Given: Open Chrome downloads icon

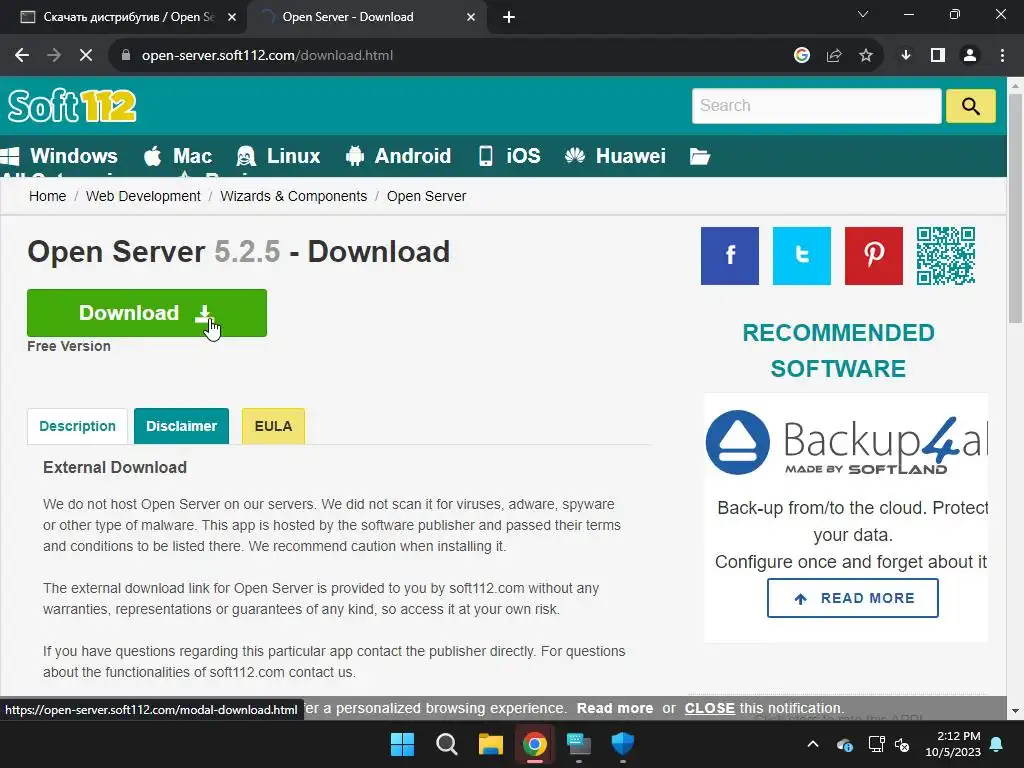Looking at the screenshot, I should (x=906, y=56).
